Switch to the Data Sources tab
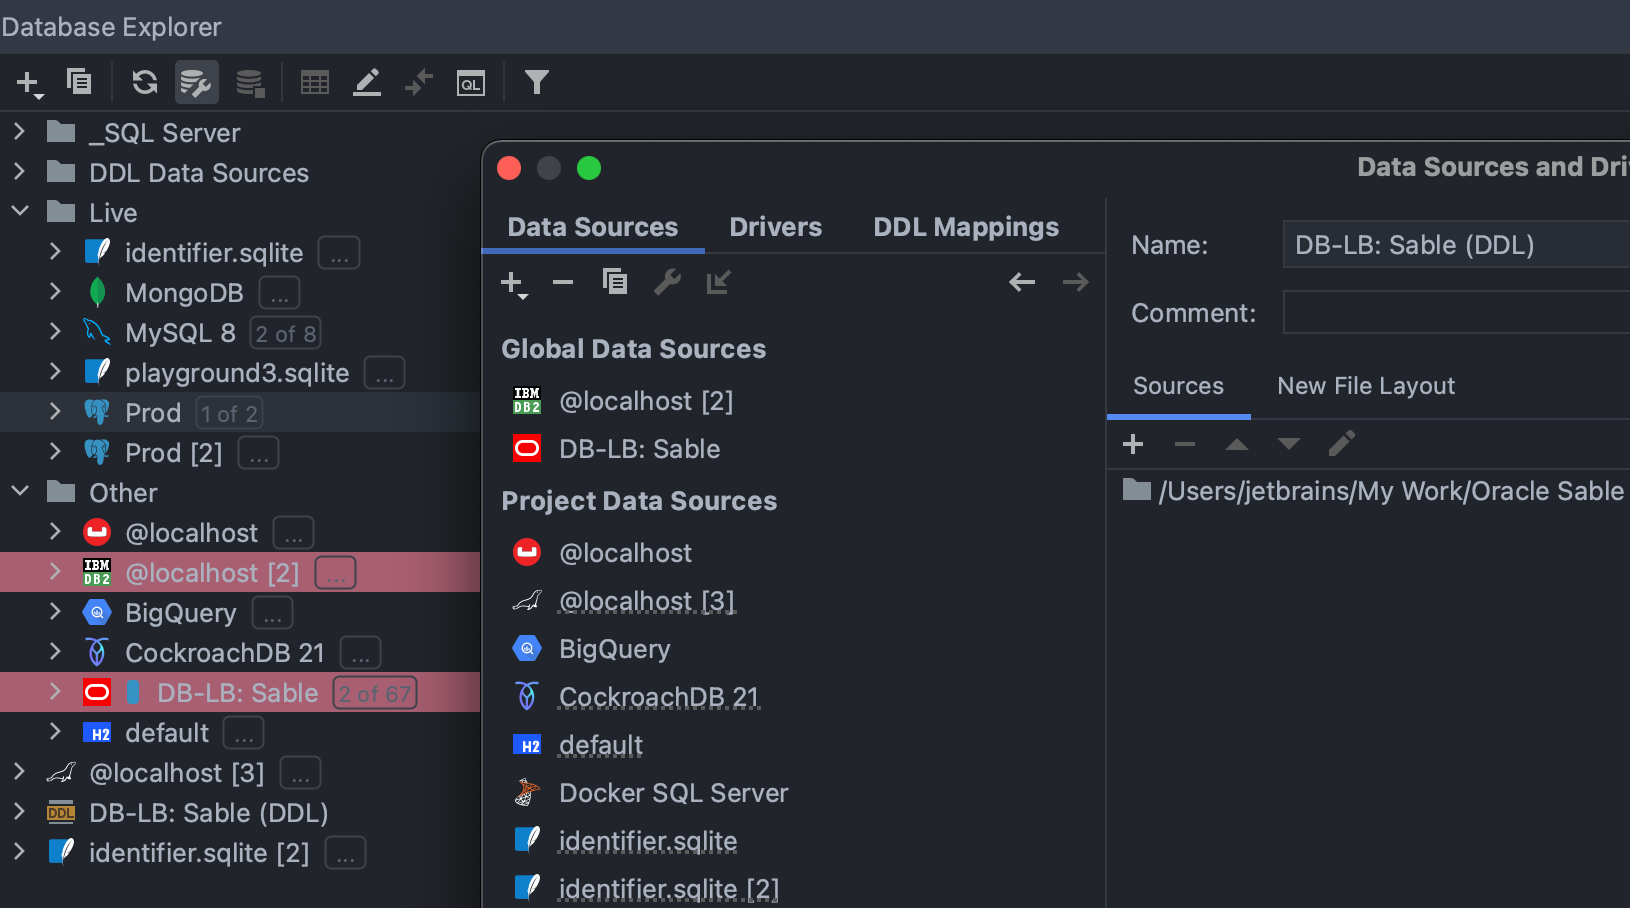 tap(593, 227)
